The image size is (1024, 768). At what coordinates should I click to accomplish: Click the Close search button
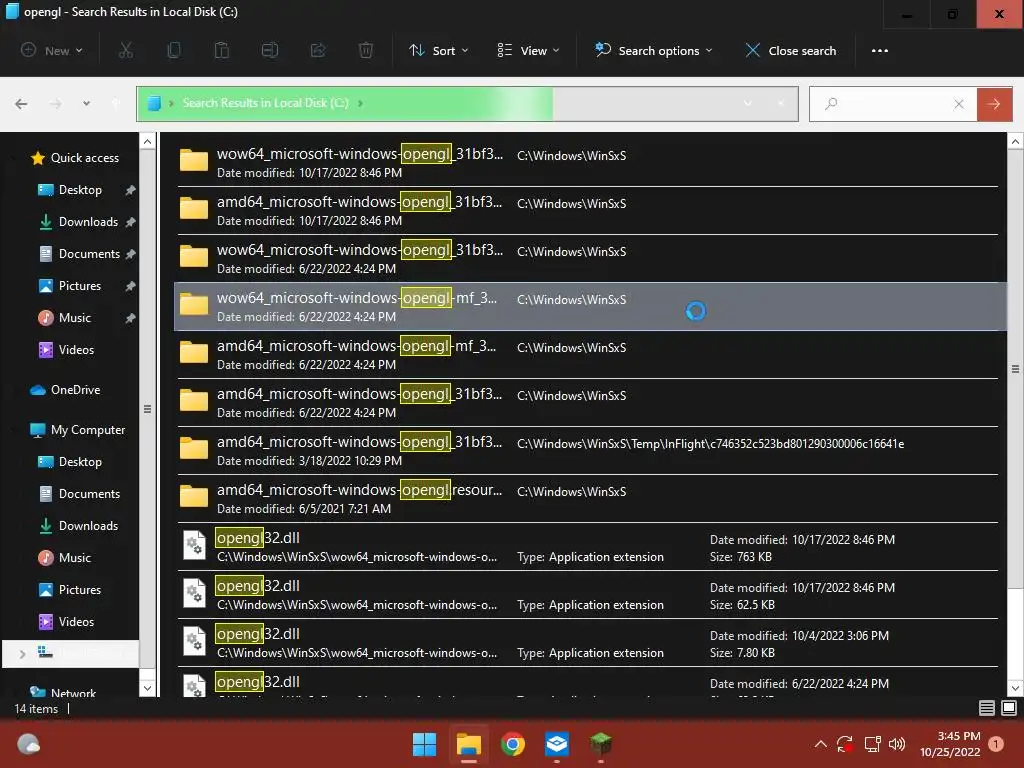791,50
